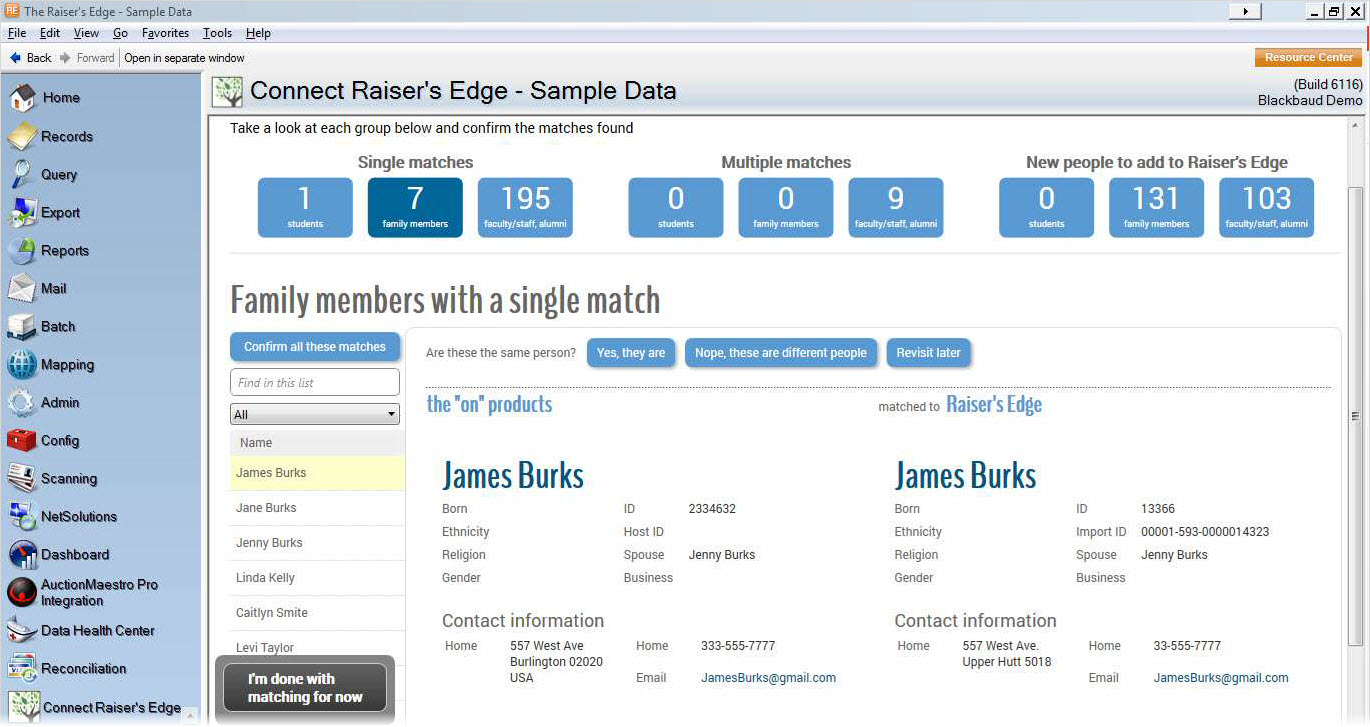The image size is (1370, 727).
Task: Click the main page vertical scrollbar
Action: (x=1355, y=416)
